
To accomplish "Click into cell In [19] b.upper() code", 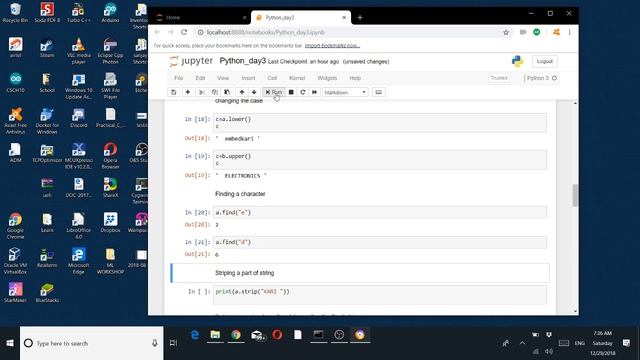I will pyautogui.click(x=380, y=160).
